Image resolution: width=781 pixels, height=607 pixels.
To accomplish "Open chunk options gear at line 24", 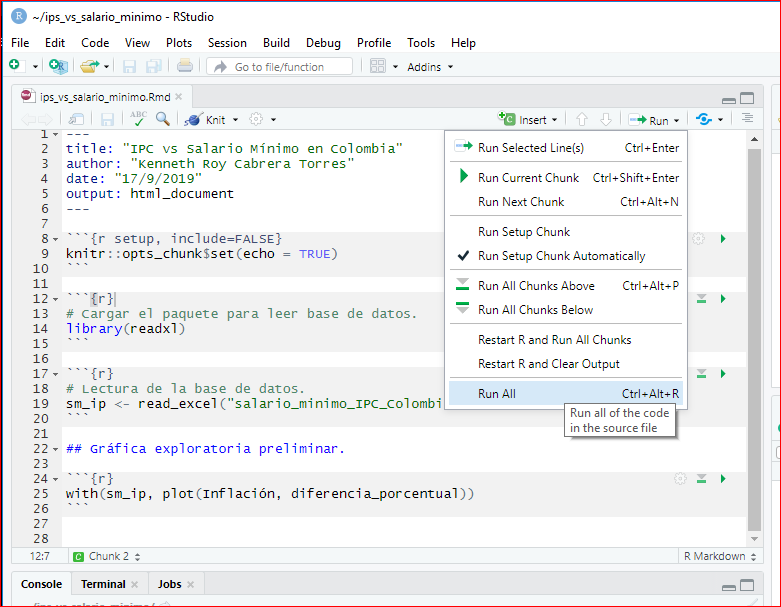I will point(680,479).
